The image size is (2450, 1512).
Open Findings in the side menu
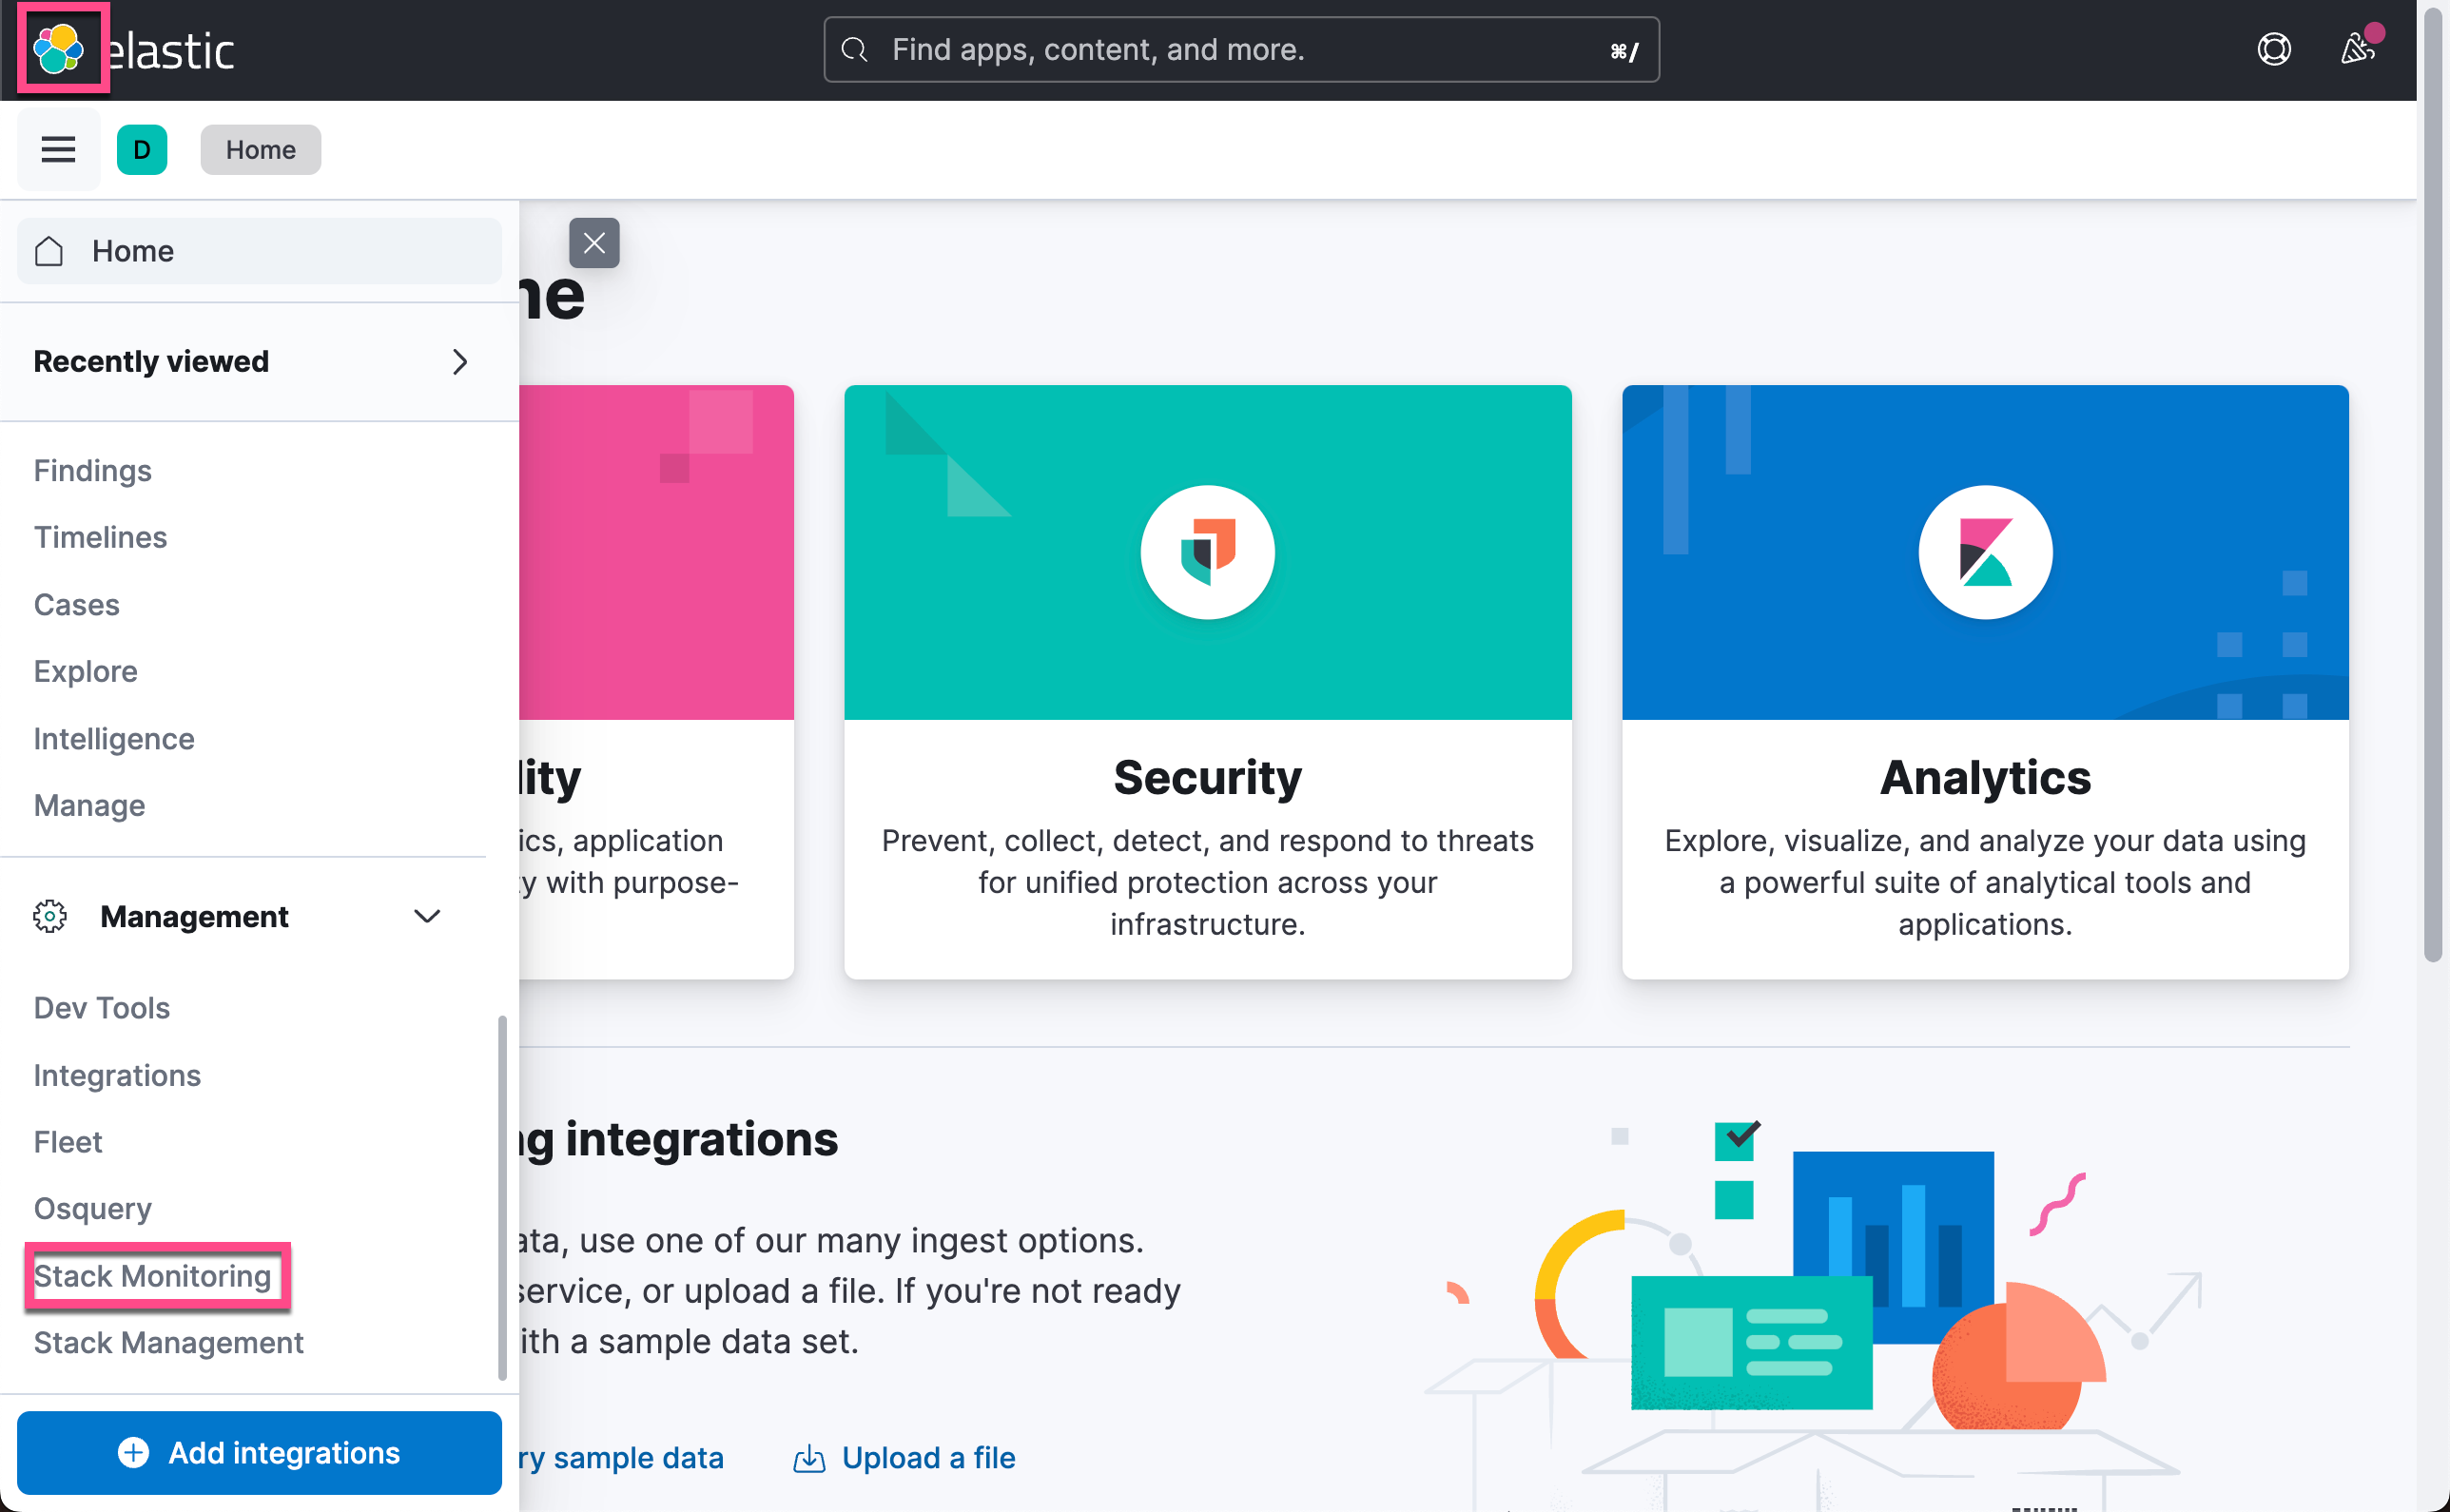tap(92, 470)
